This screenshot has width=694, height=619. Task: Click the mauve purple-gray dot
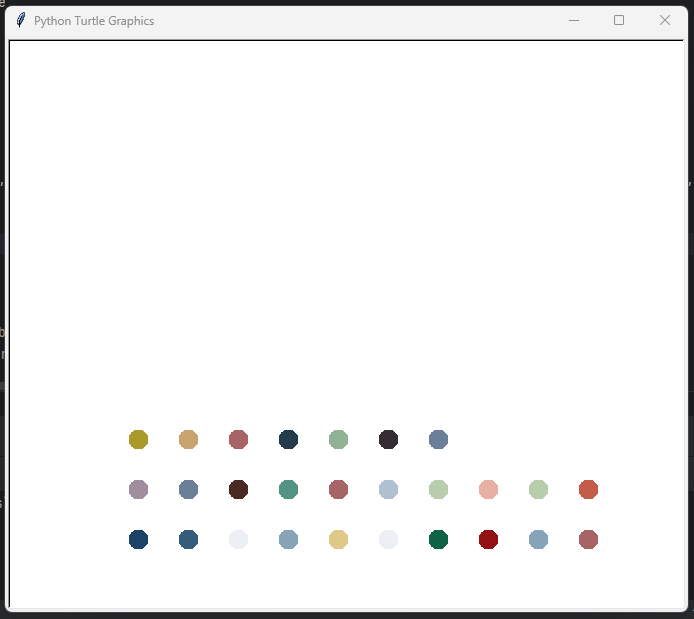point(138,490)
